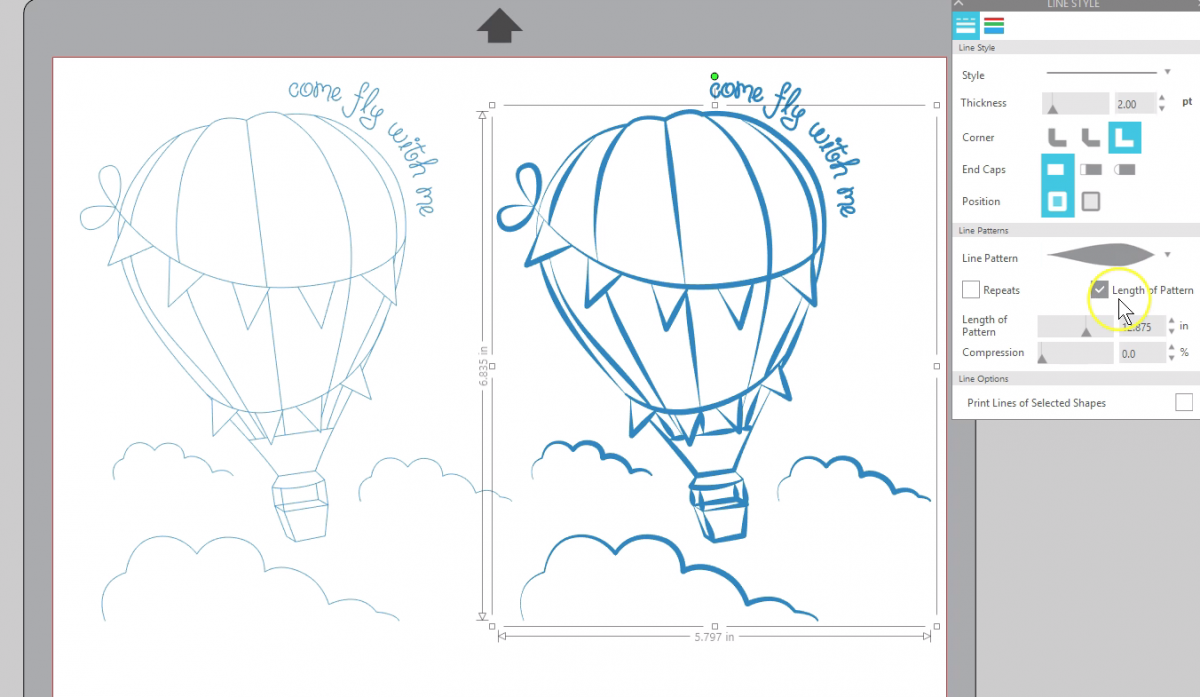This screenshot has width=1200, height=697.
Task: Click the Compression value field showing 0.0
Action: [1142, 353]
